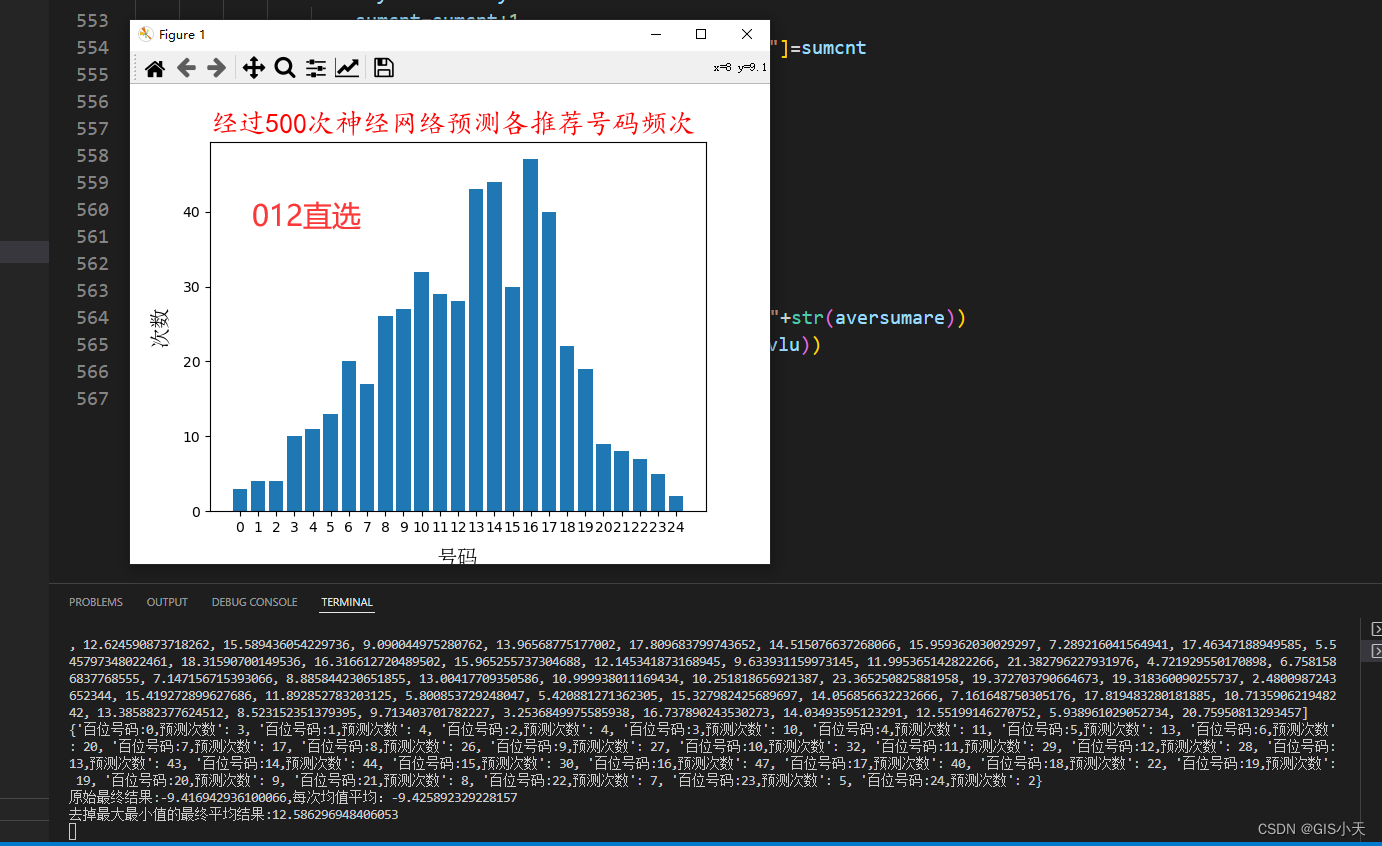Select the TERMINAL tab
Viewport: 1382px width, 846px height.
pyautogui.click(x=347, y=602)
